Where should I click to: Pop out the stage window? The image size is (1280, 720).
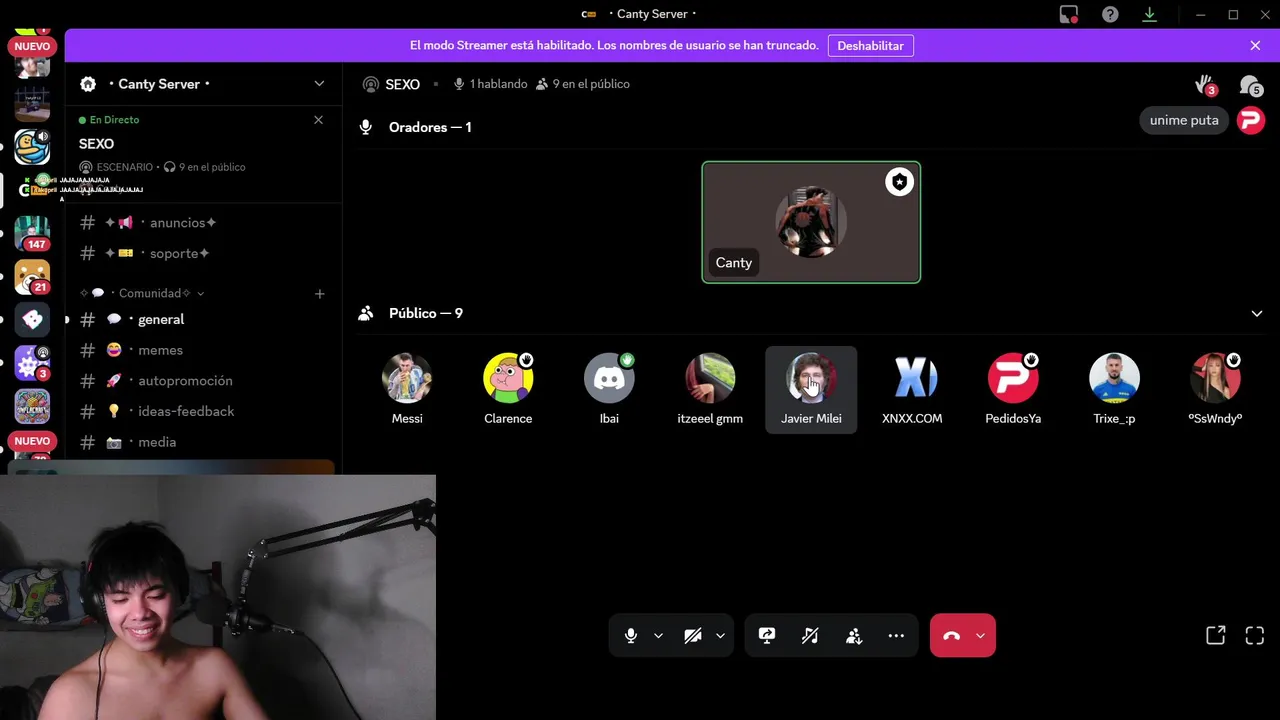coord(1215,636)
